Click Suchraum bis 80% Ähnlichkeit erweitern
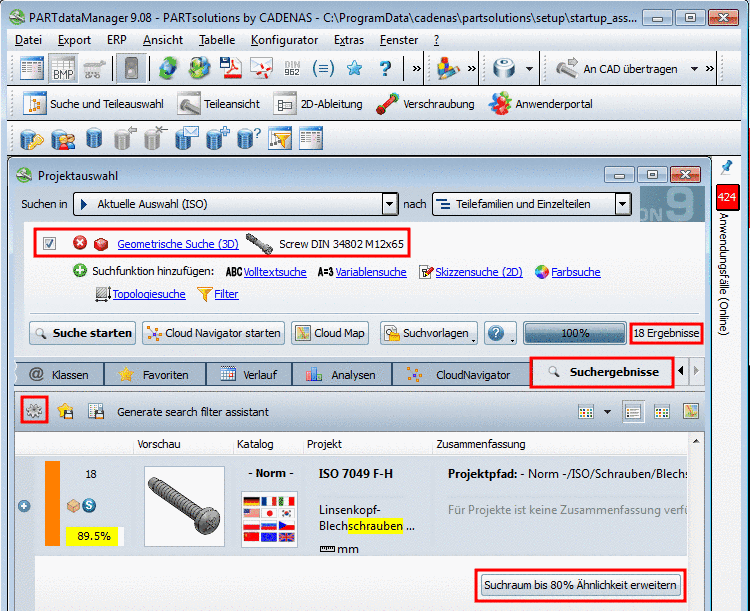This screenshot has height=611, width=750. [580, 585]
